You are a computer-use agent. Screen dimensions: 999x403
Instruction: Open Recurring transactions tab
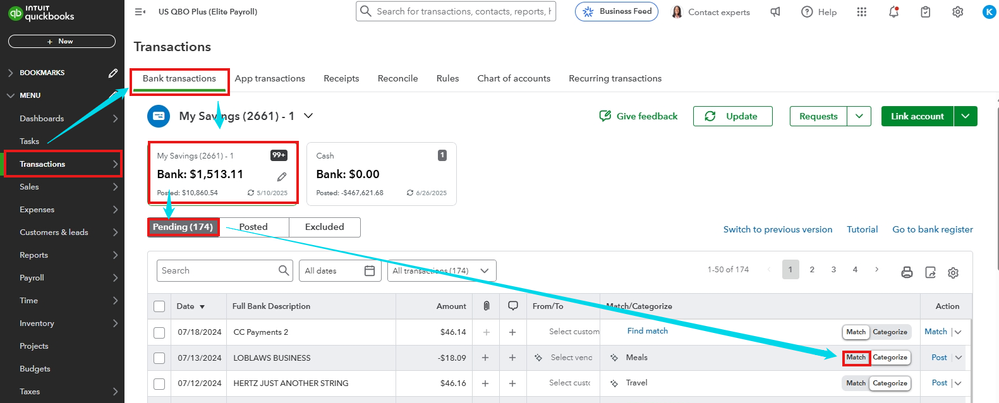[615, 79]
